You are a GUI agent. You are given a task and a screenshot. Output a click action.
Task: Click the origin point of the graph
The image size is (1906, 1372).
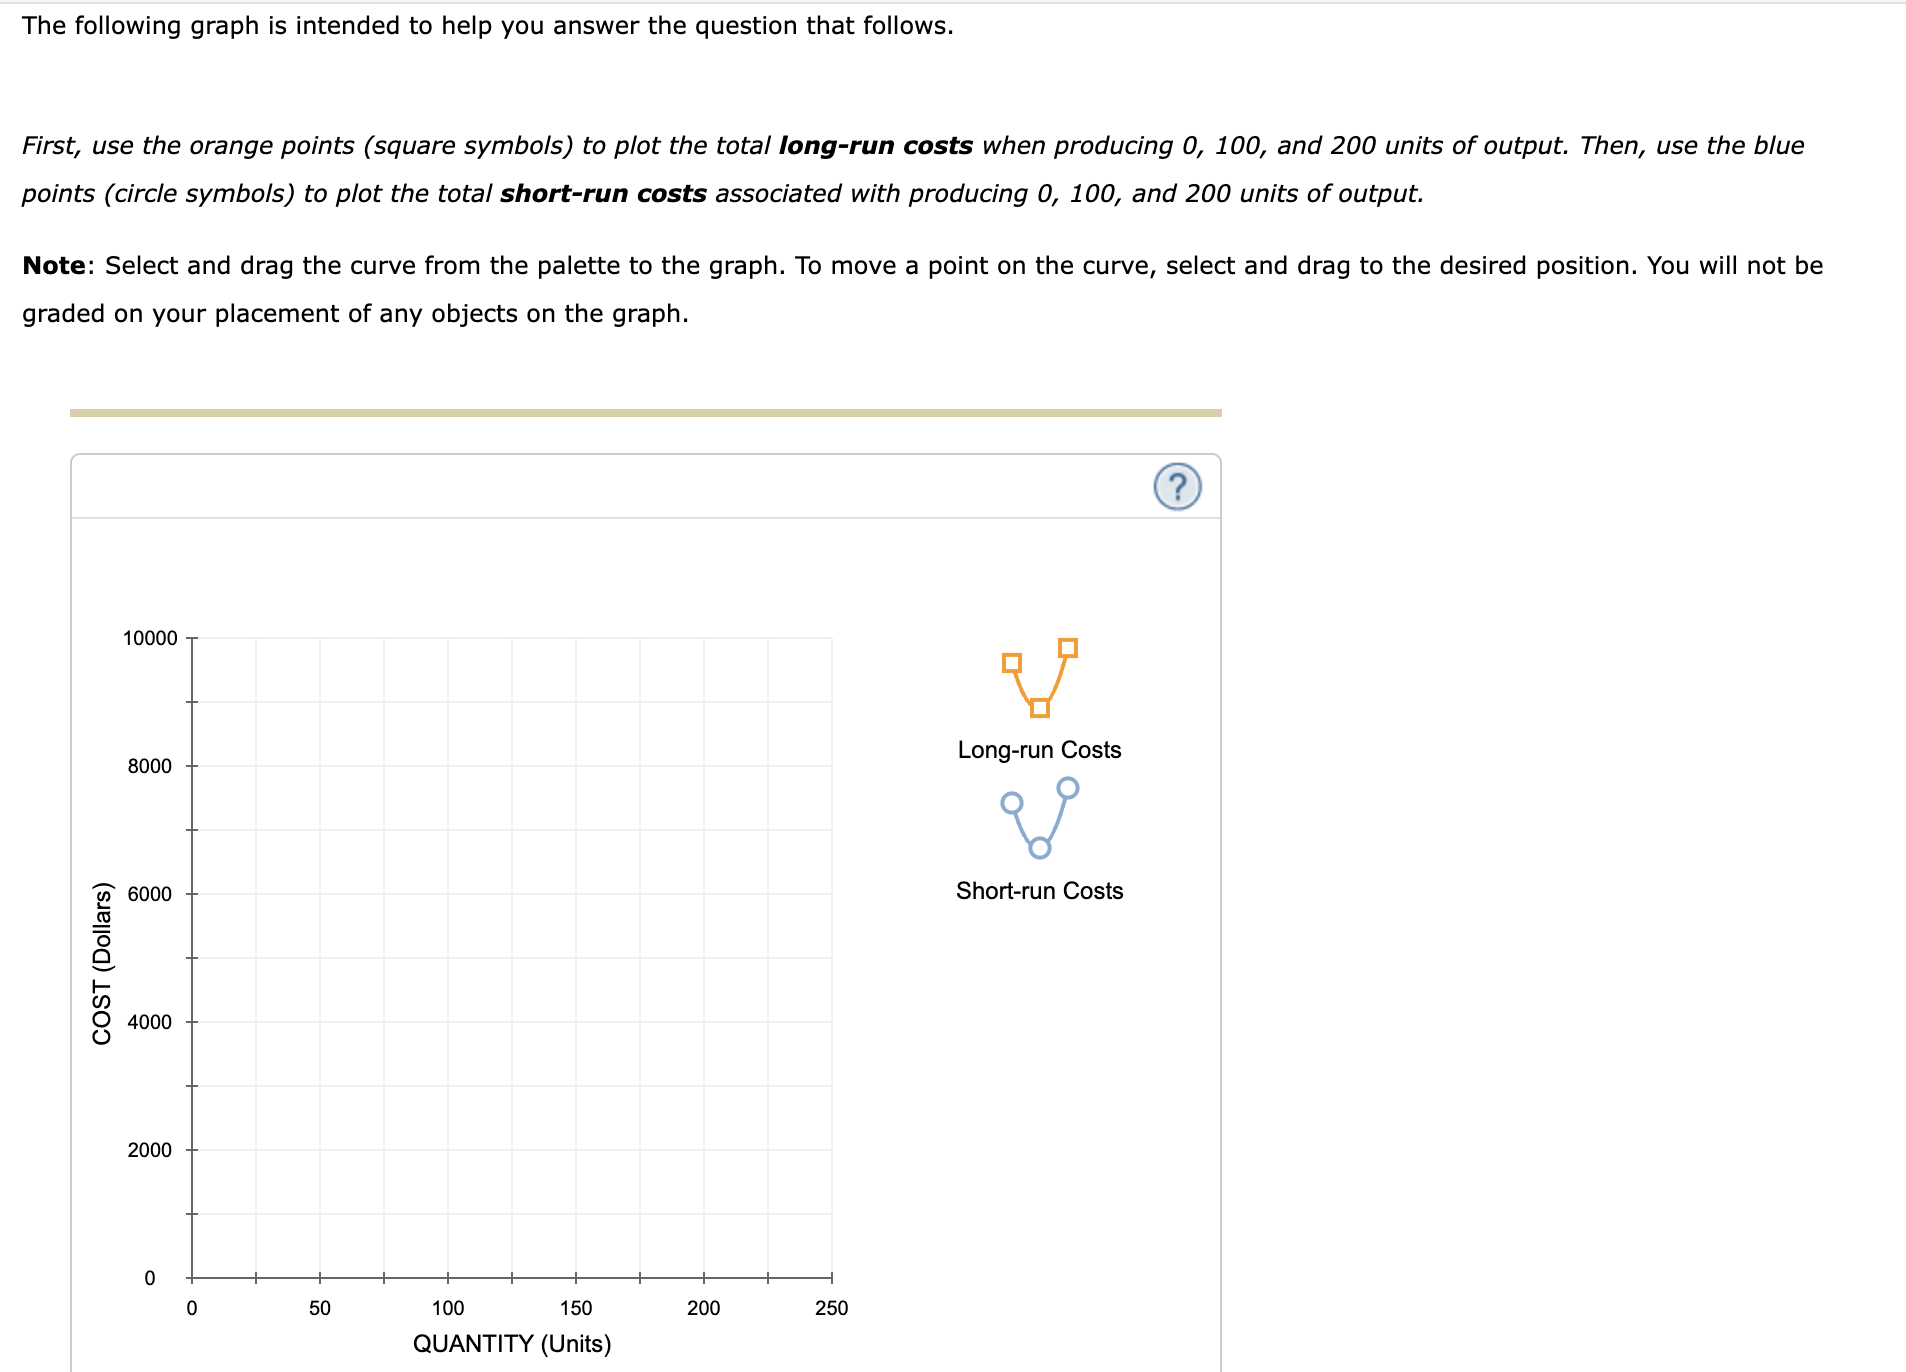192,1277
